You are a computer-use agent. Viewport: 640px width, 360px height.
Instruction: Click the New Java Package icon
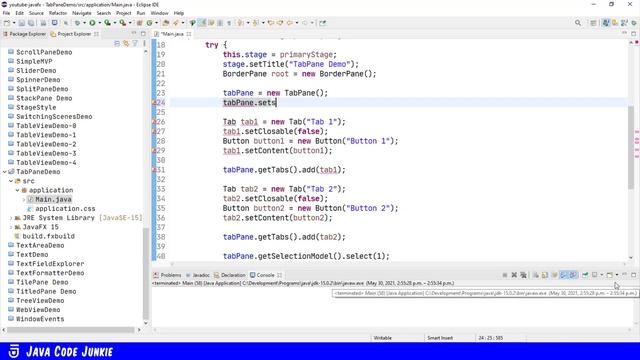coord(140,23)
